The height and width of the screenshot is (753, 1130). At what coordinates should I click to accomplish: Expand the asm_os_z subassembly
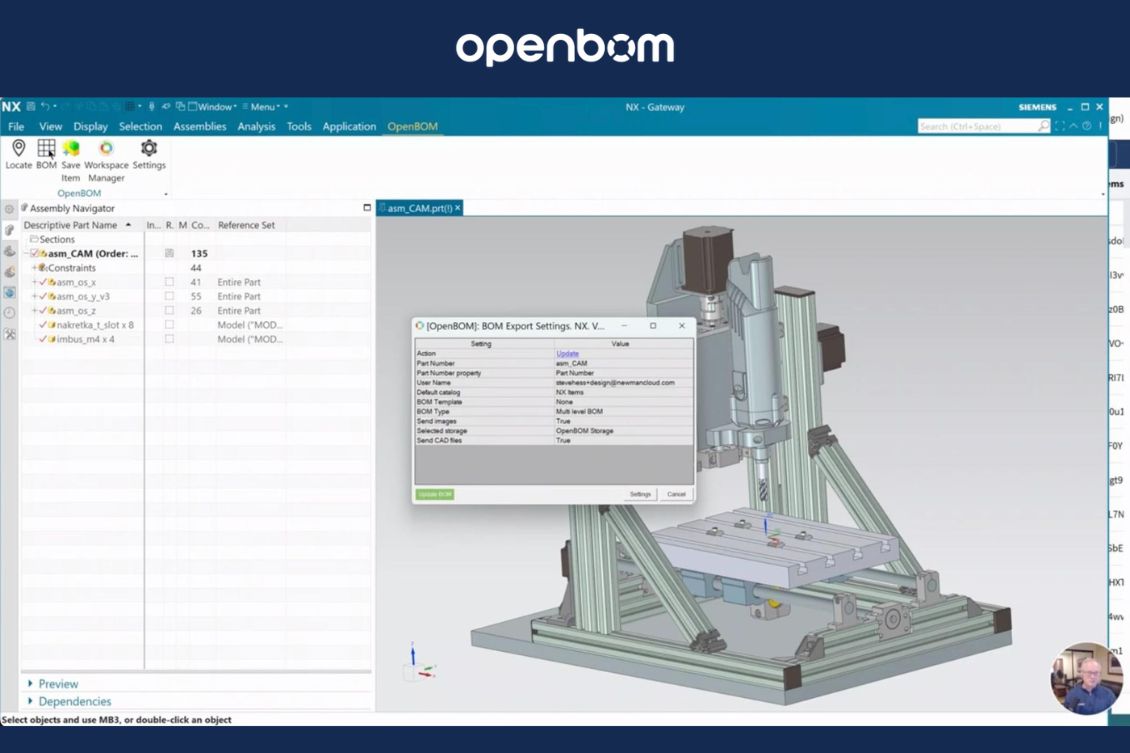point(34,311)
